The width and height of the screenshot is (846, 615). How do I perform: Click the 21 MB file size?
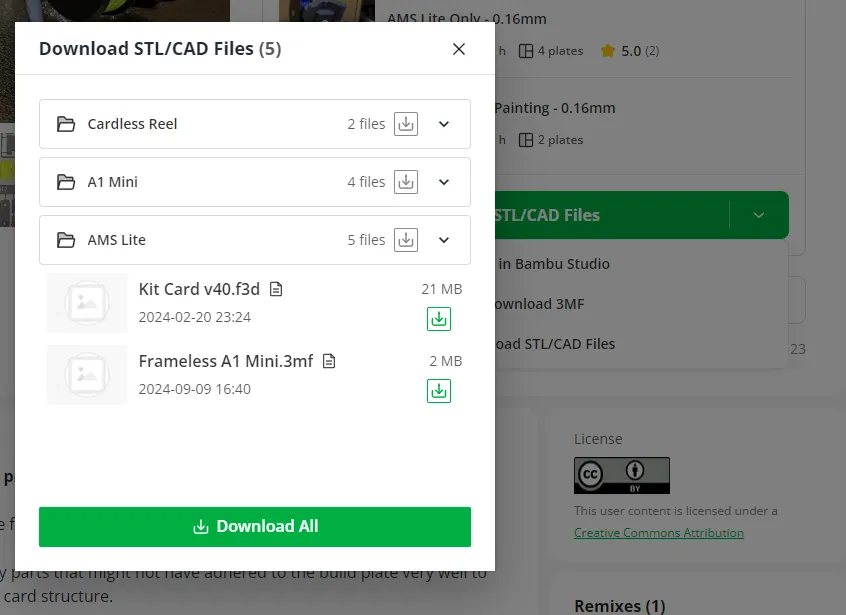[x=442, y=289]
